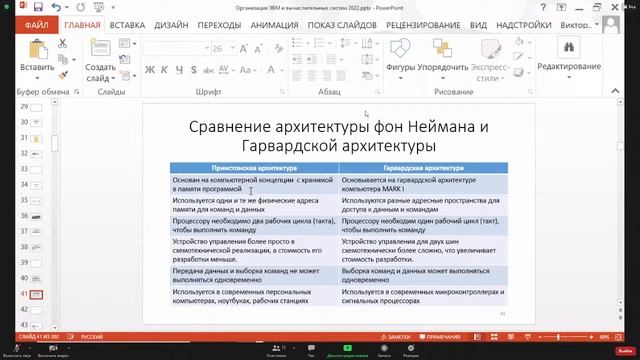Viewport: 640px width, 360px height.
Task: Select slide 36 thumbnail
Action: 36,216
